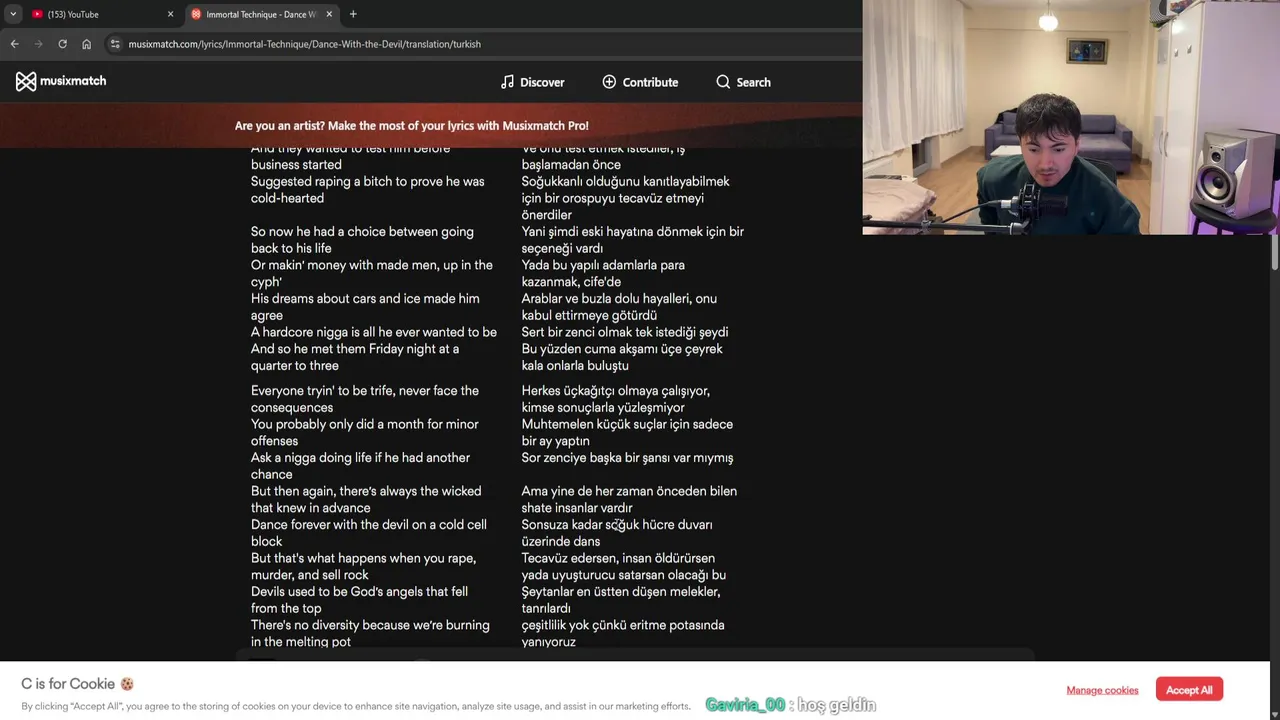Viewport: 1280px width, 720px height.
Task: Open the Discover menu
Action: click(532, 82)
